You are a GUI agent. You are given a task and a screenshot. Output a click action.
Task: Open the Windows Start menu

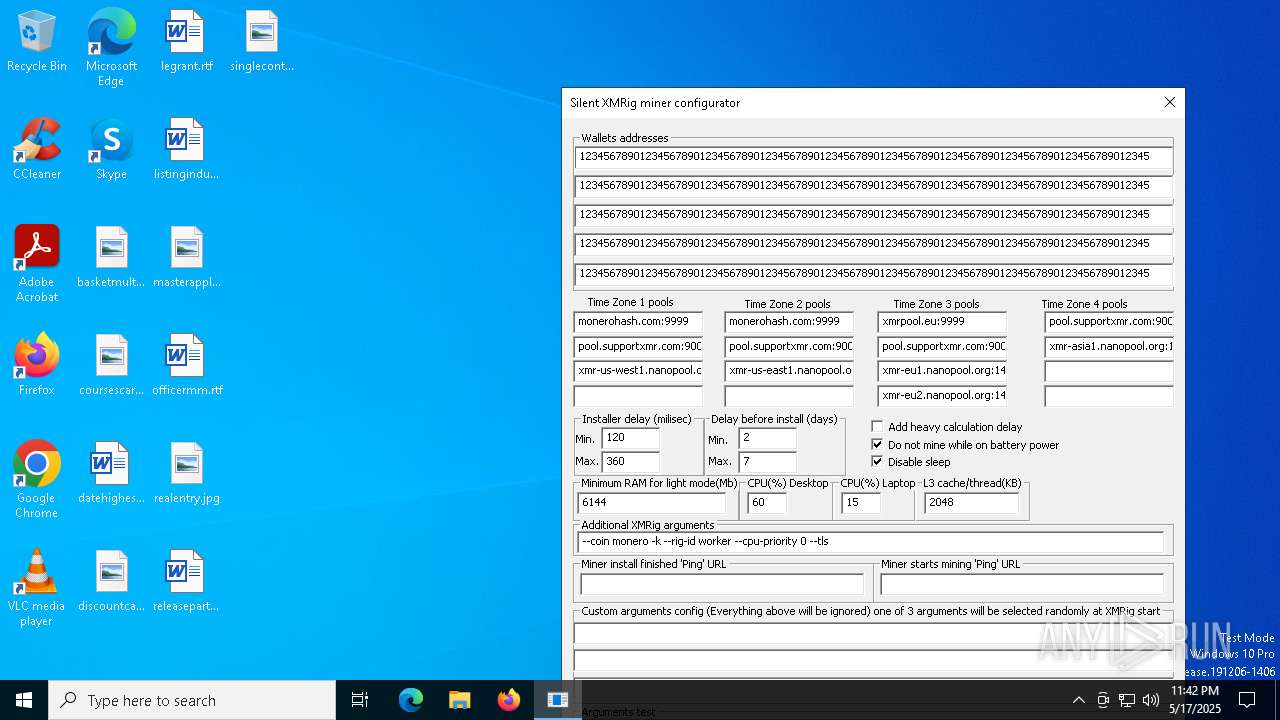point(24,700)
